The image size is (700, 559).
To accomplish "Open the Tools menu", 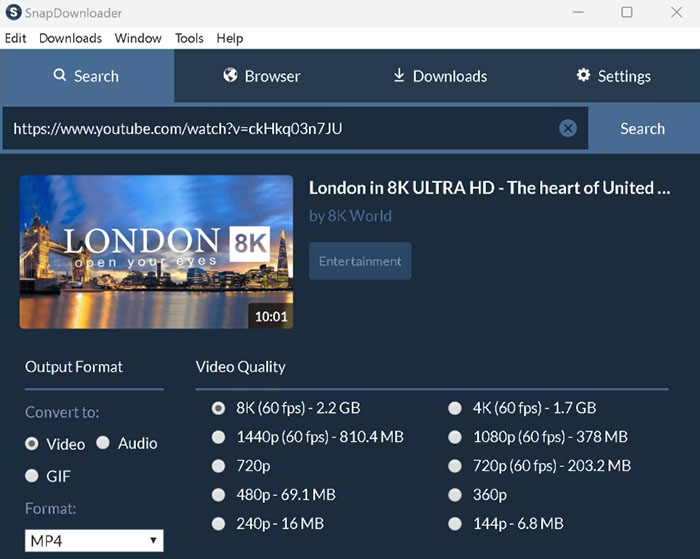I will click(x=189, y=38).
